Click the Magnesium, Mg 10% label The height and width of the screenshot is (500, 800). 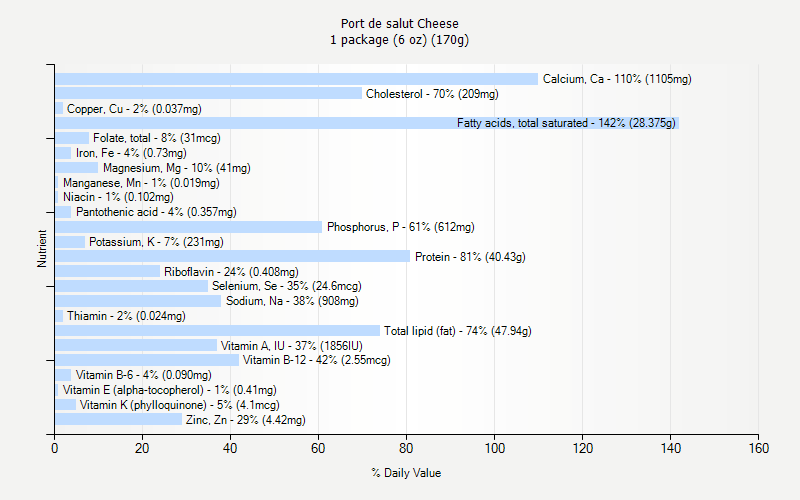176,168
